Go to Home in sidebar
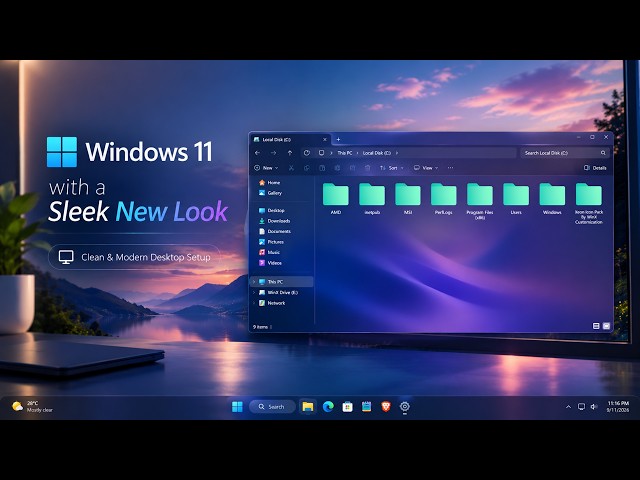This screenshot has height=480, width=640. (269, 182)
